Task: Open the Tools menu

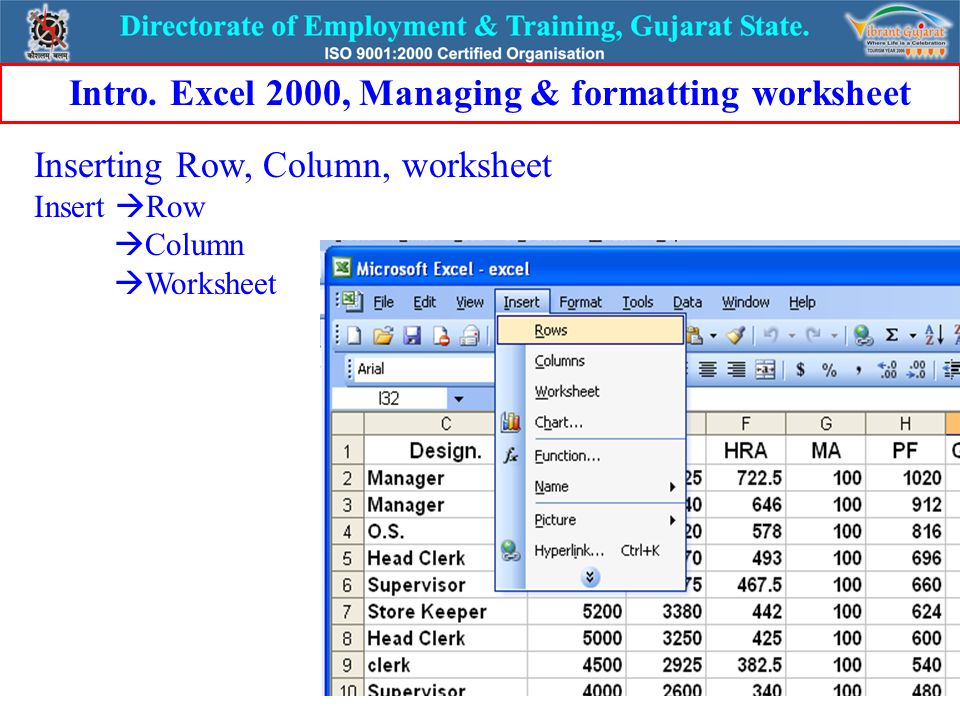Action: pos(638,302)
